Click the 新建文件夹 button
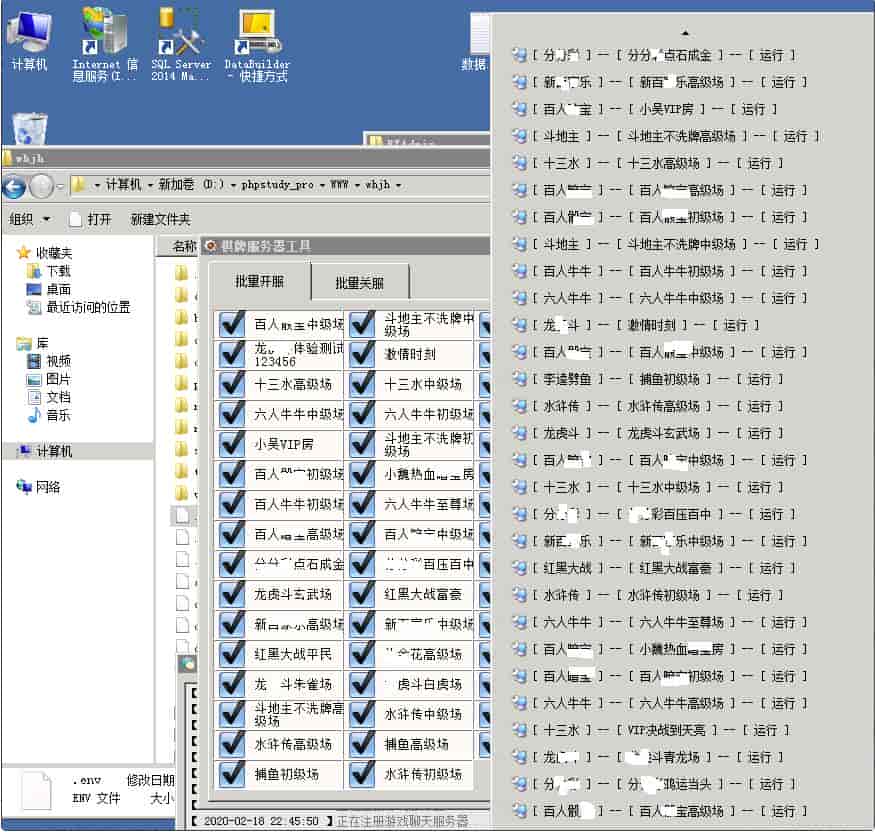This screenshot has width=875, height=832. point(160,219)
